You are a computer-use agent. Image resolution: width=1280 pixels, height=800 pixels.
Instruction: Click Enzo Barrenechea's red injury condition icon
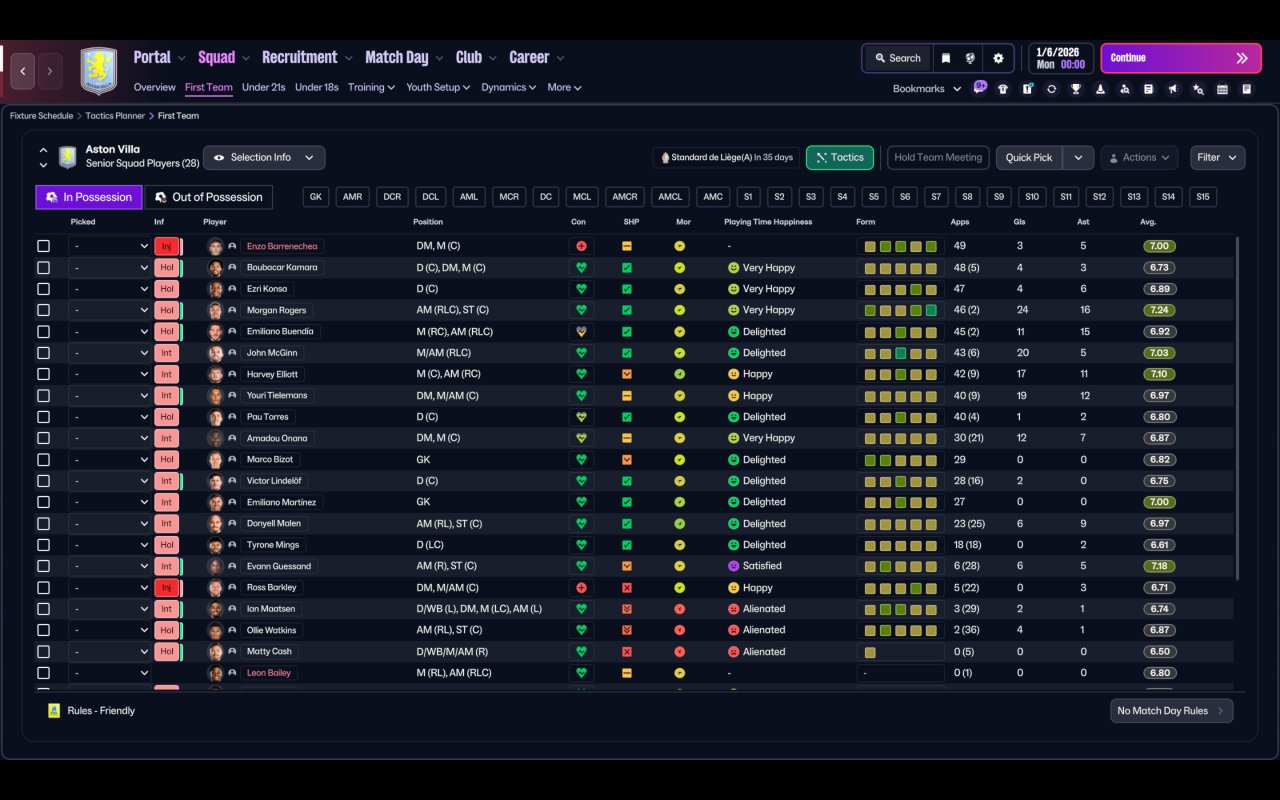point(581,246)
